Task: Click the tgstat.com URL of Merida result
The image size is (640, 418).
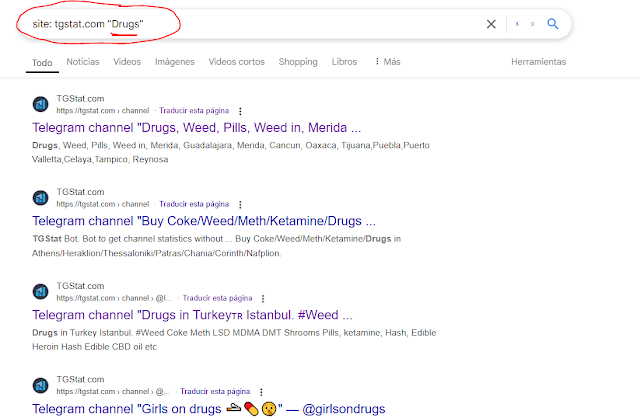Action: (x=103, y=111)
